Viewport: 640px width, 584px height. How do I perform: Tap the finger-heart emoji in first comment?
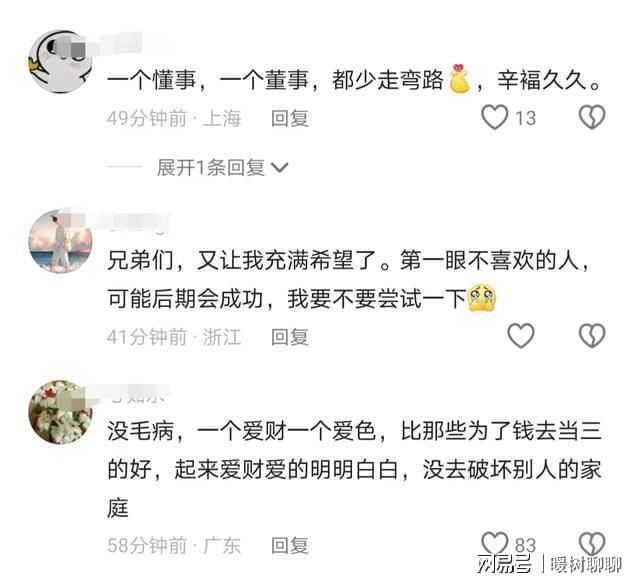click(459, 78)
